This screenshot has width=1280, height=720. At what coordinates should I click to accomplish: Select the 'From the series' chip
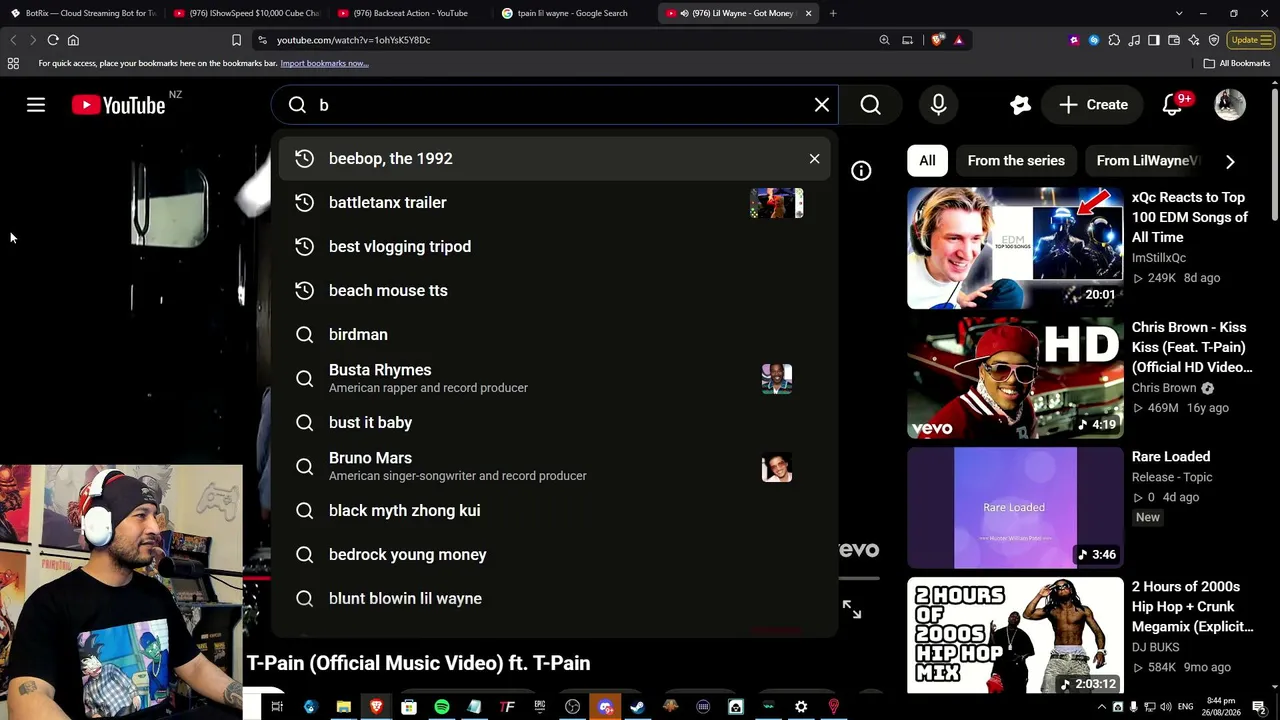click(x=1016, y=160)
